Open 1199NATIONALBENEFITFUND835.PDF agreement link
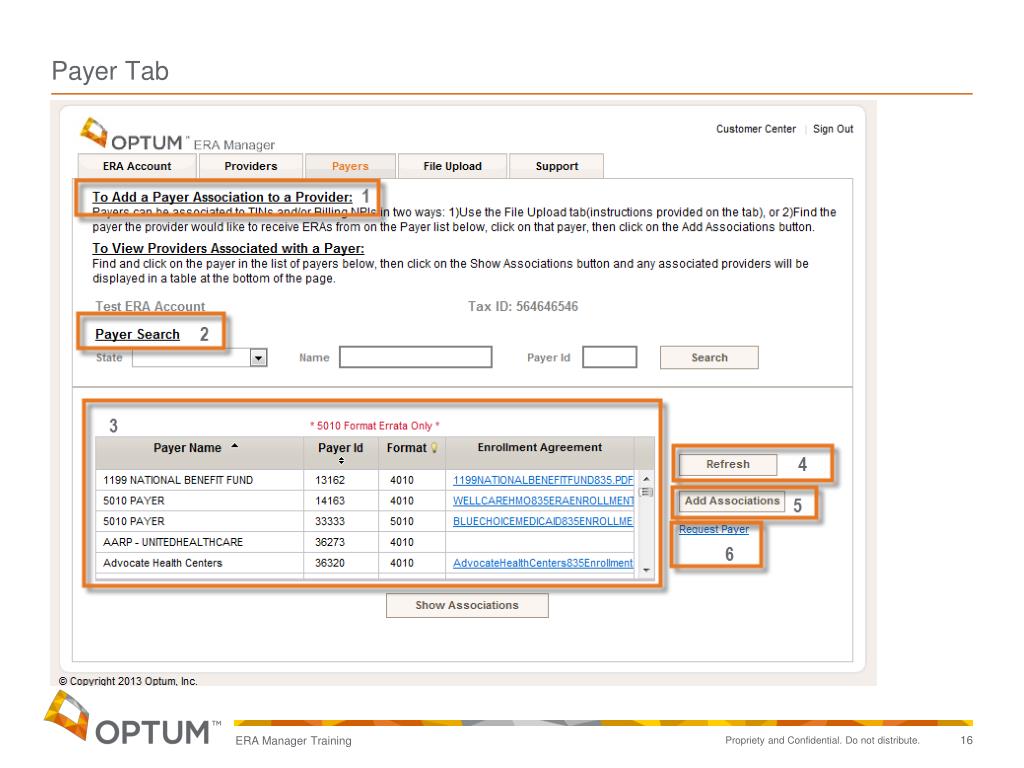Image resolution: width=1024 pixels, height=768 pixels. pyautogui.click(x=543, y=480)
